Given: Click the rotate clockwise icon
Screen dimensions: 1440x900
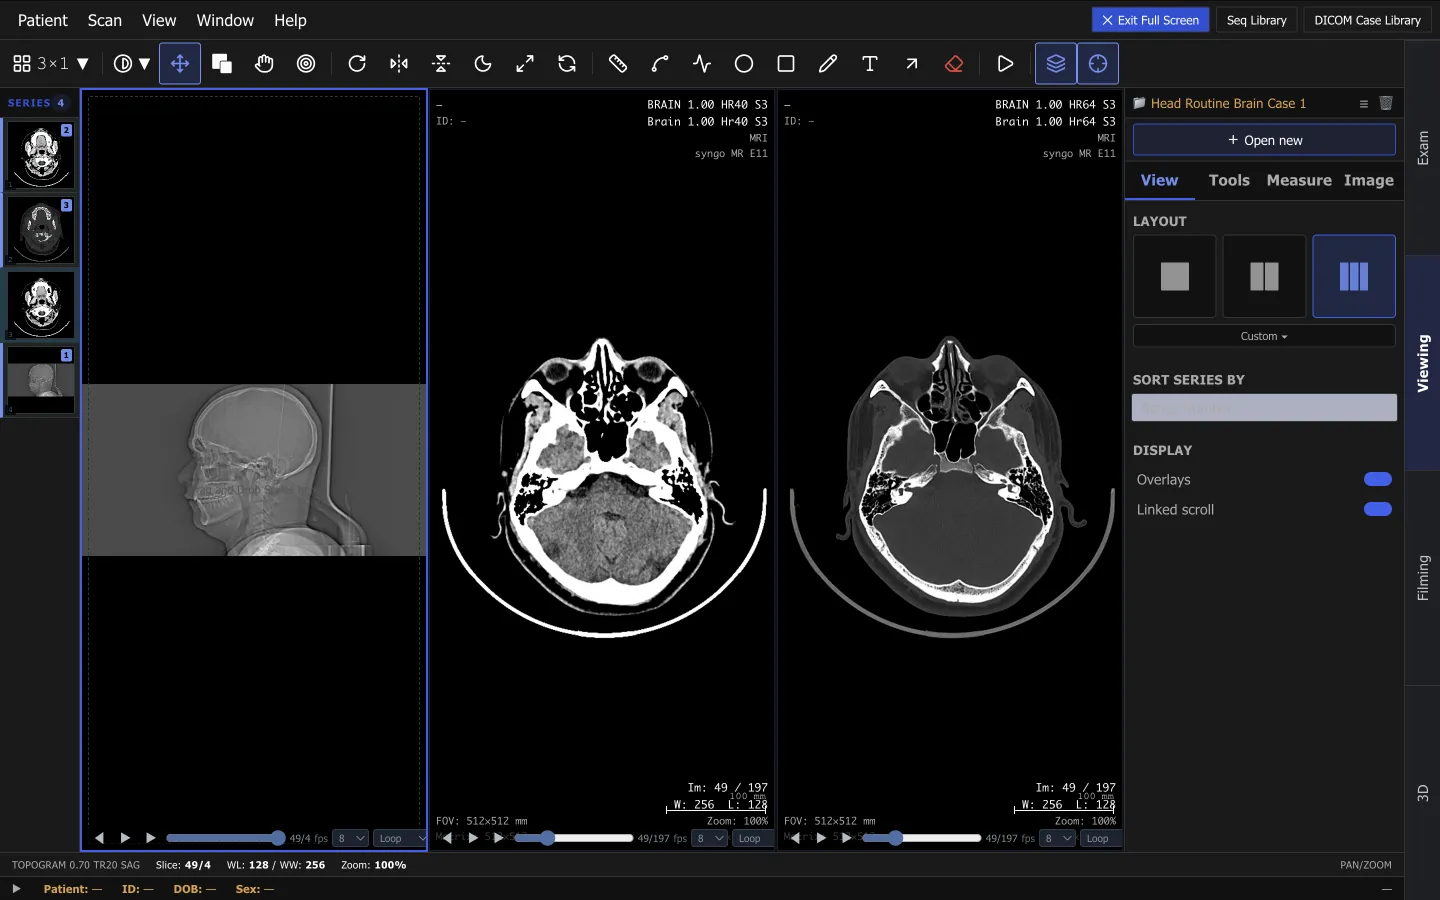Looking at the screenshot, I should pos(357,64).
